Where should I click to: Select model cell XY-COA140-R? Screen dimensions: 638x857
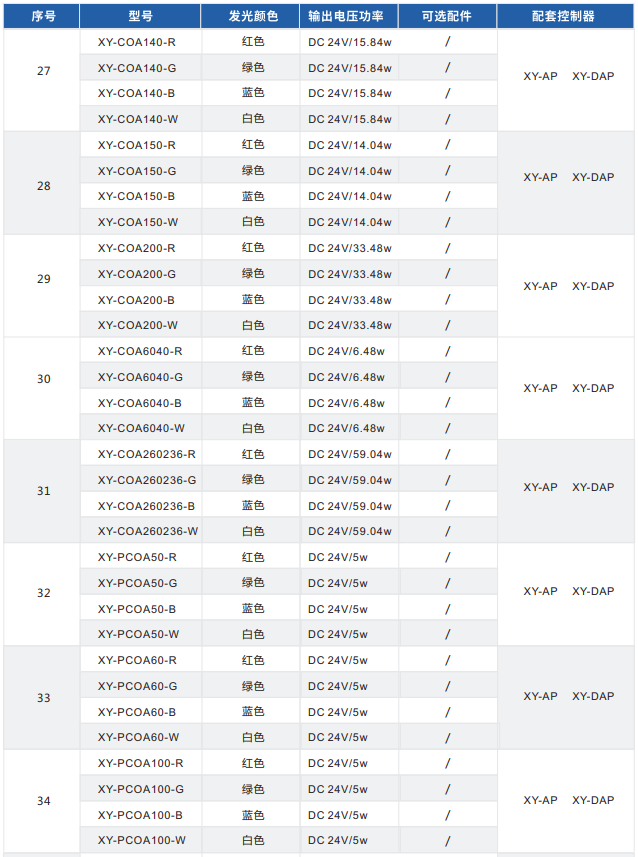click(137, 42)
